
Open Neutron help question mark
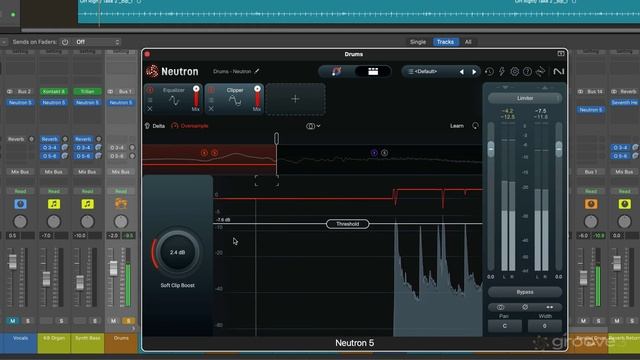click(527, 72)
